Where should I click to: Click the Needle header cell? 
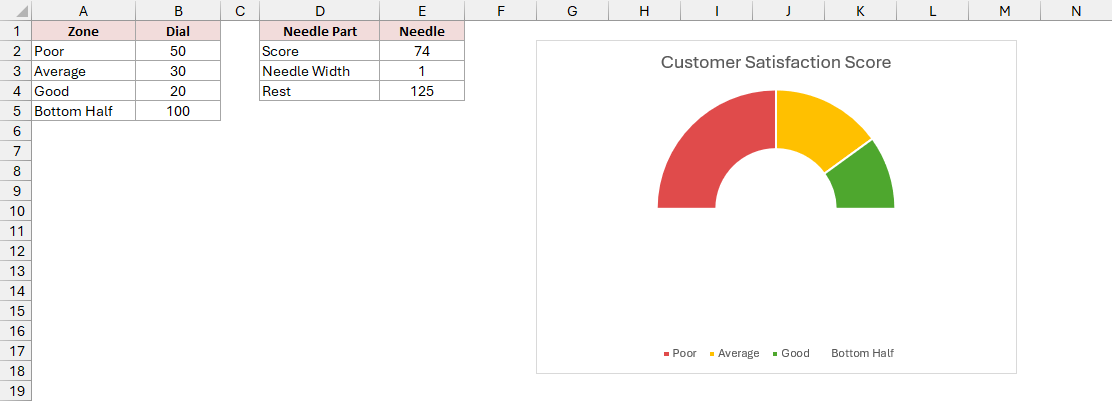422,31
